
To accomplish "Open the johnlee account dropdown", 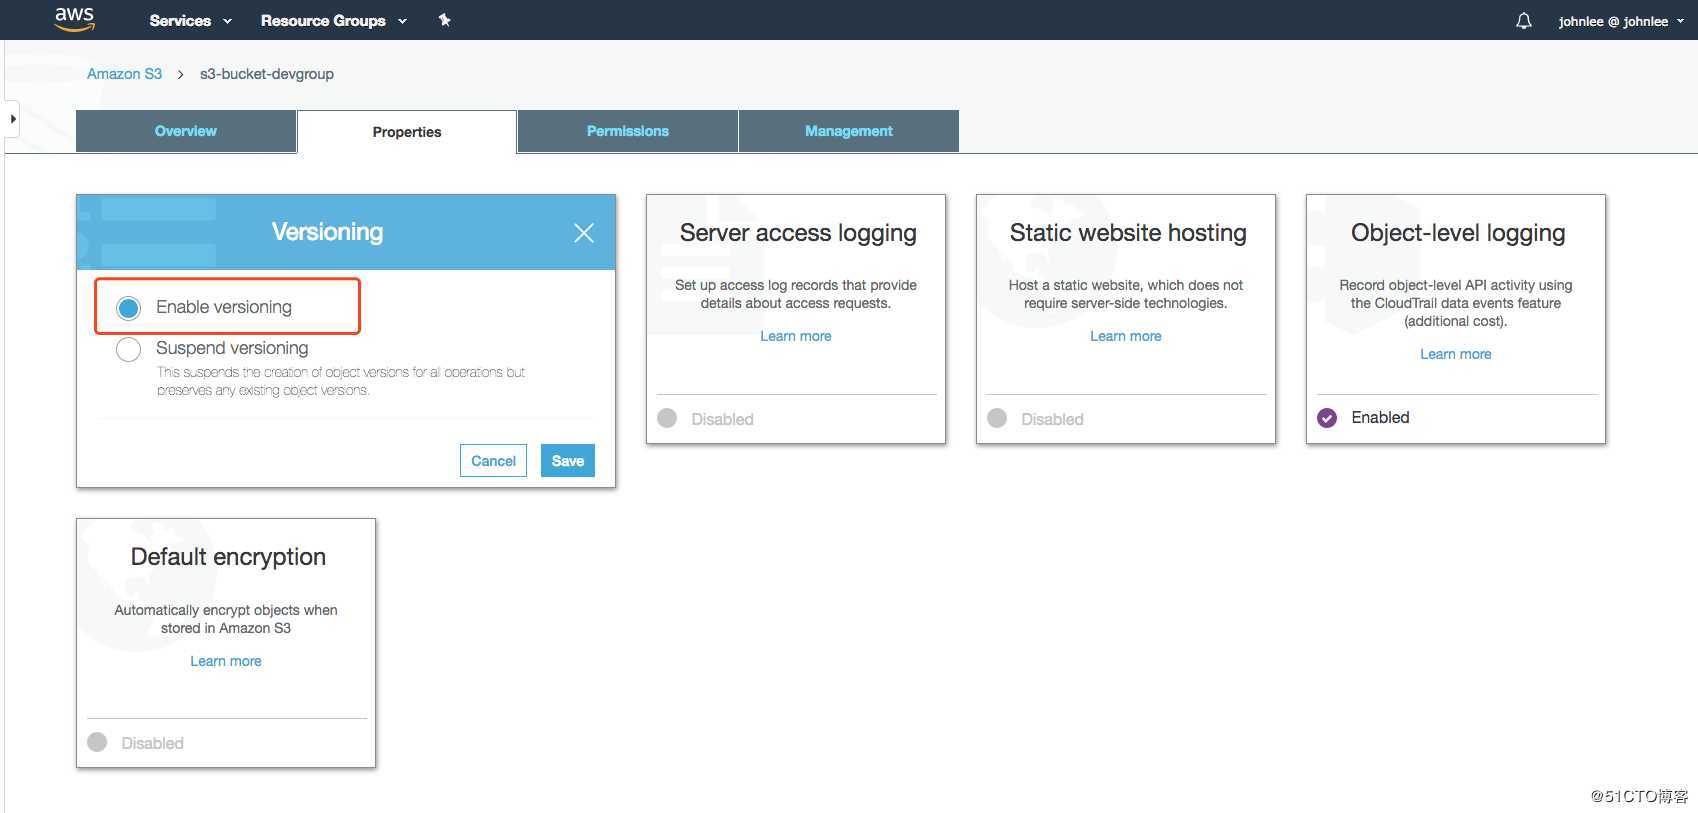I will tap(1621, 21).
